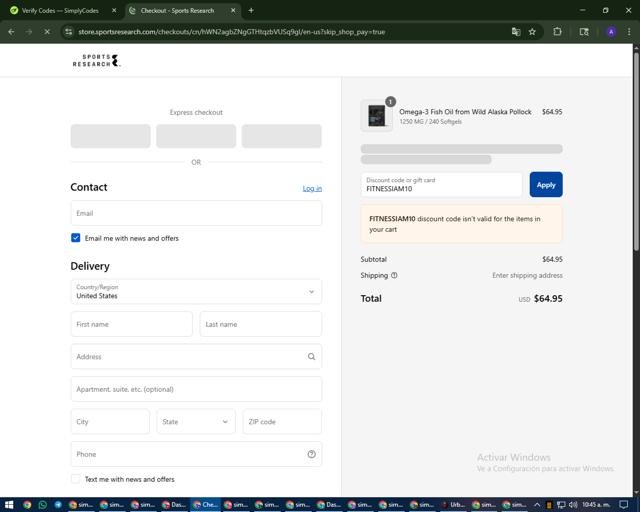Click the discount code field with FITNESSIAM10
The height and width of the screenshot is (512, 640).
[441, 185]
